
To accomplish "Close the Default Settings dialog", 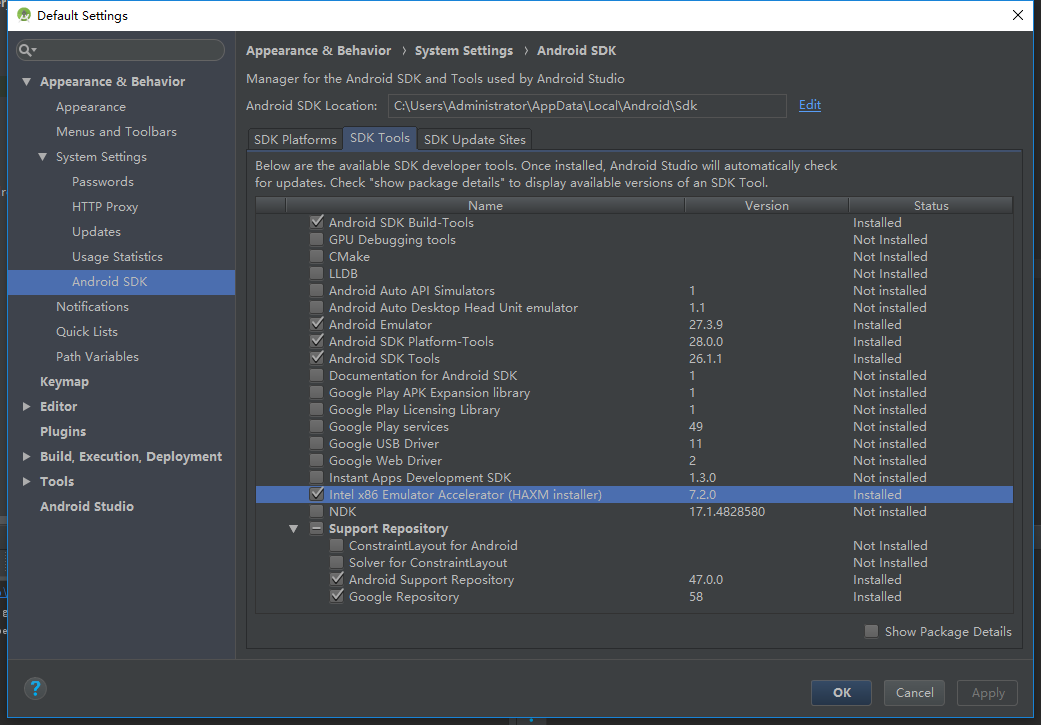I will point(1017,15).
